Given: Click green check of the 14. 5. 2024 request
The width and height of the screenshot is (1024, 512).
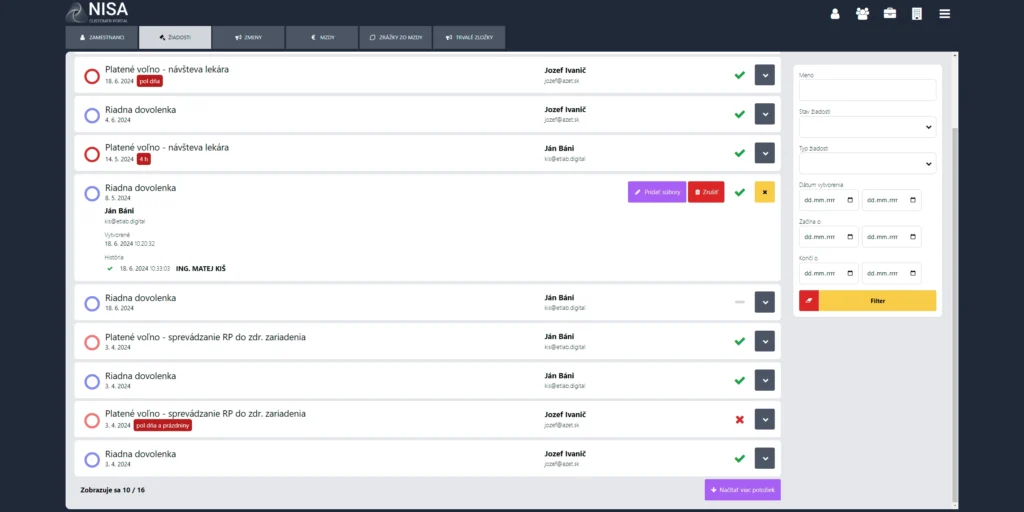Looking at the screenshot, I should 739,153.
